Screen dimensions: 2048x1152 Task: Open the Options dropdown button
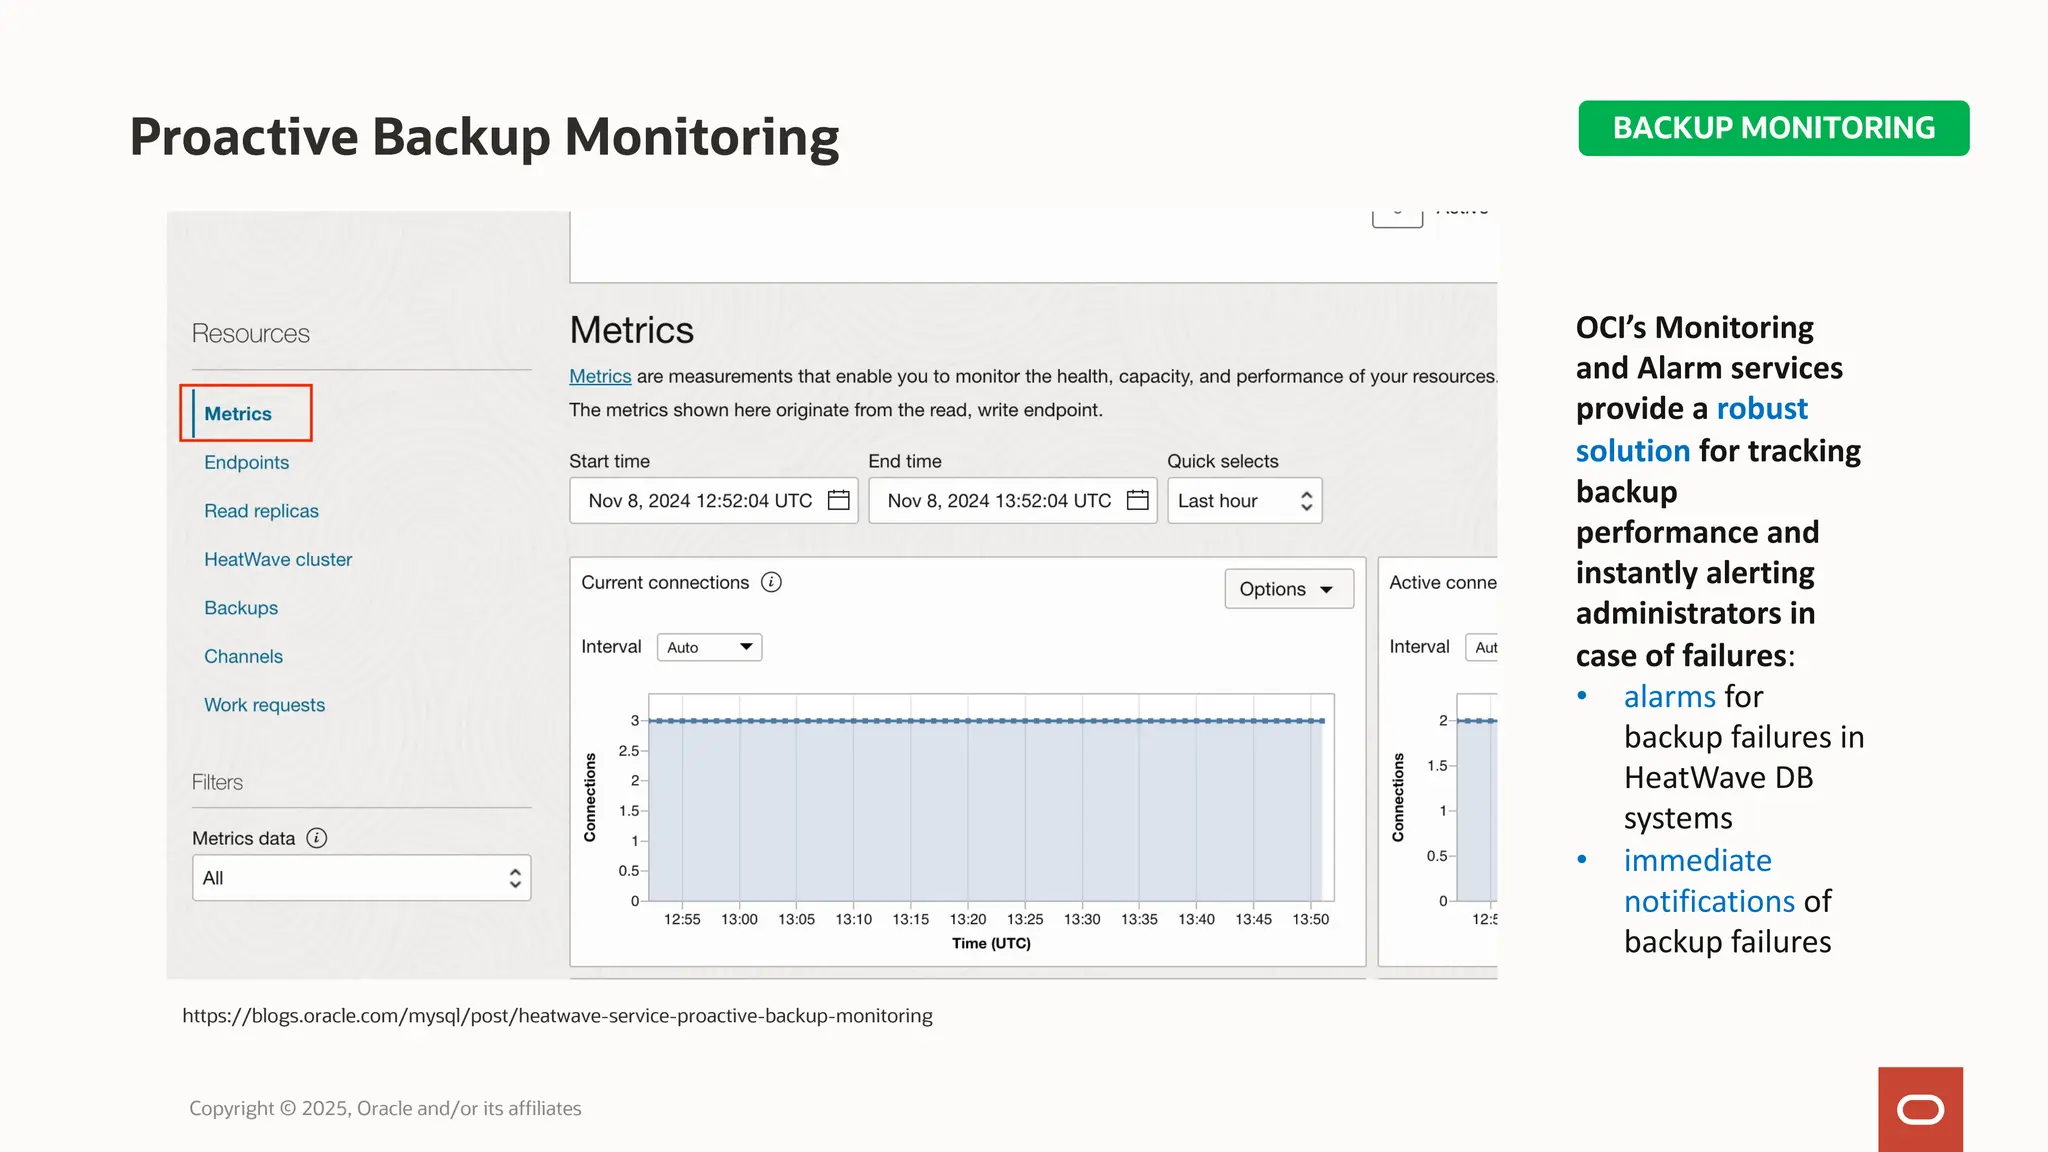(x=1289, y=589)
